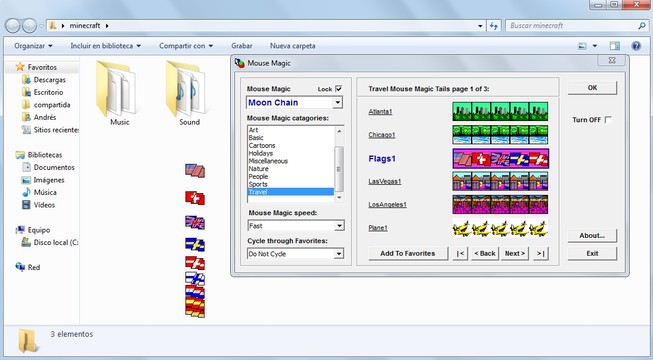Click the Flags1 preview thumbnail
The height and width of the screenshot is (360, 653).
click(x=501, y=159)
